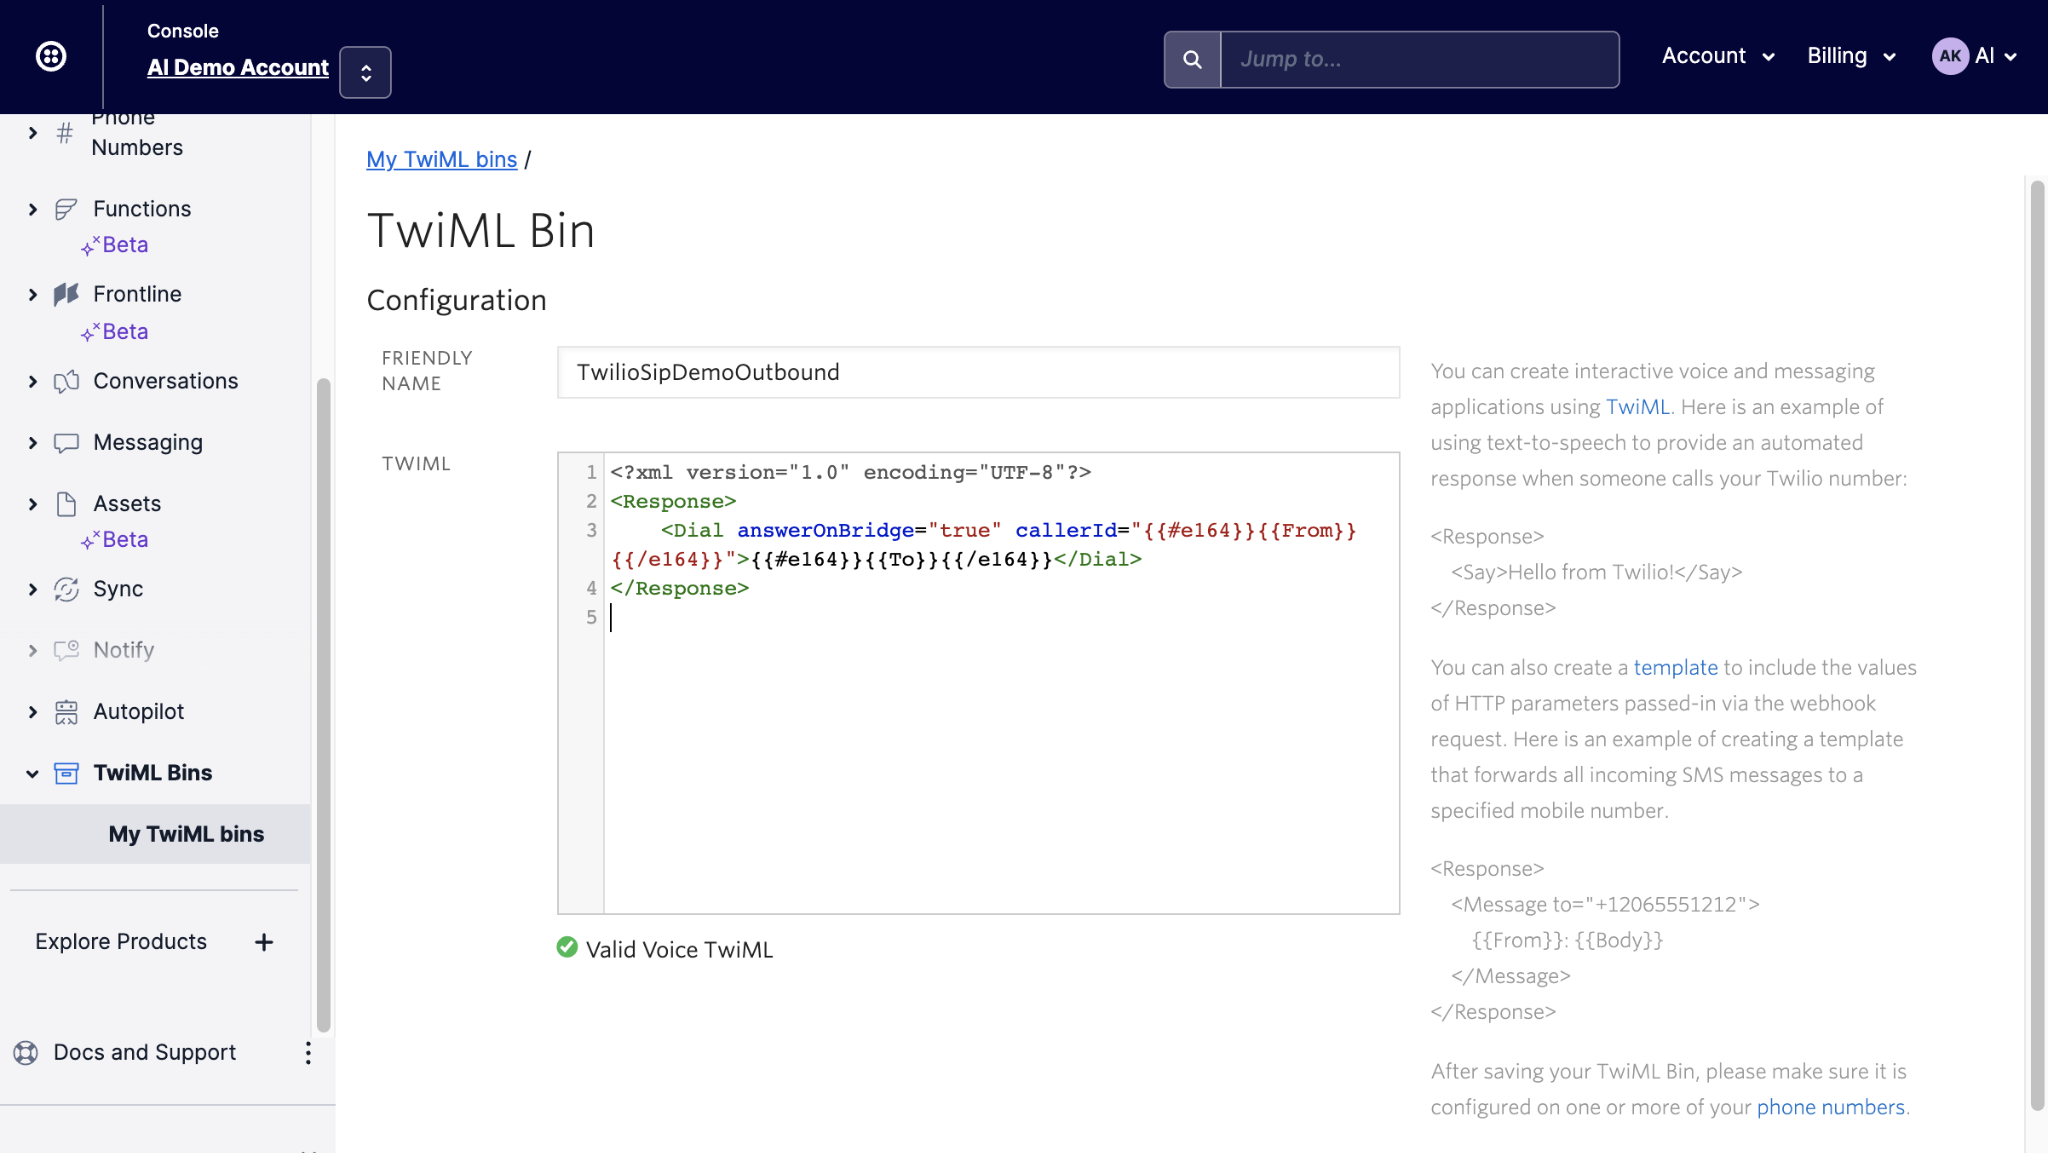The image size is (2048, 1153).
Task: Focus the Jump to search field
Action: pos(1419,59)
